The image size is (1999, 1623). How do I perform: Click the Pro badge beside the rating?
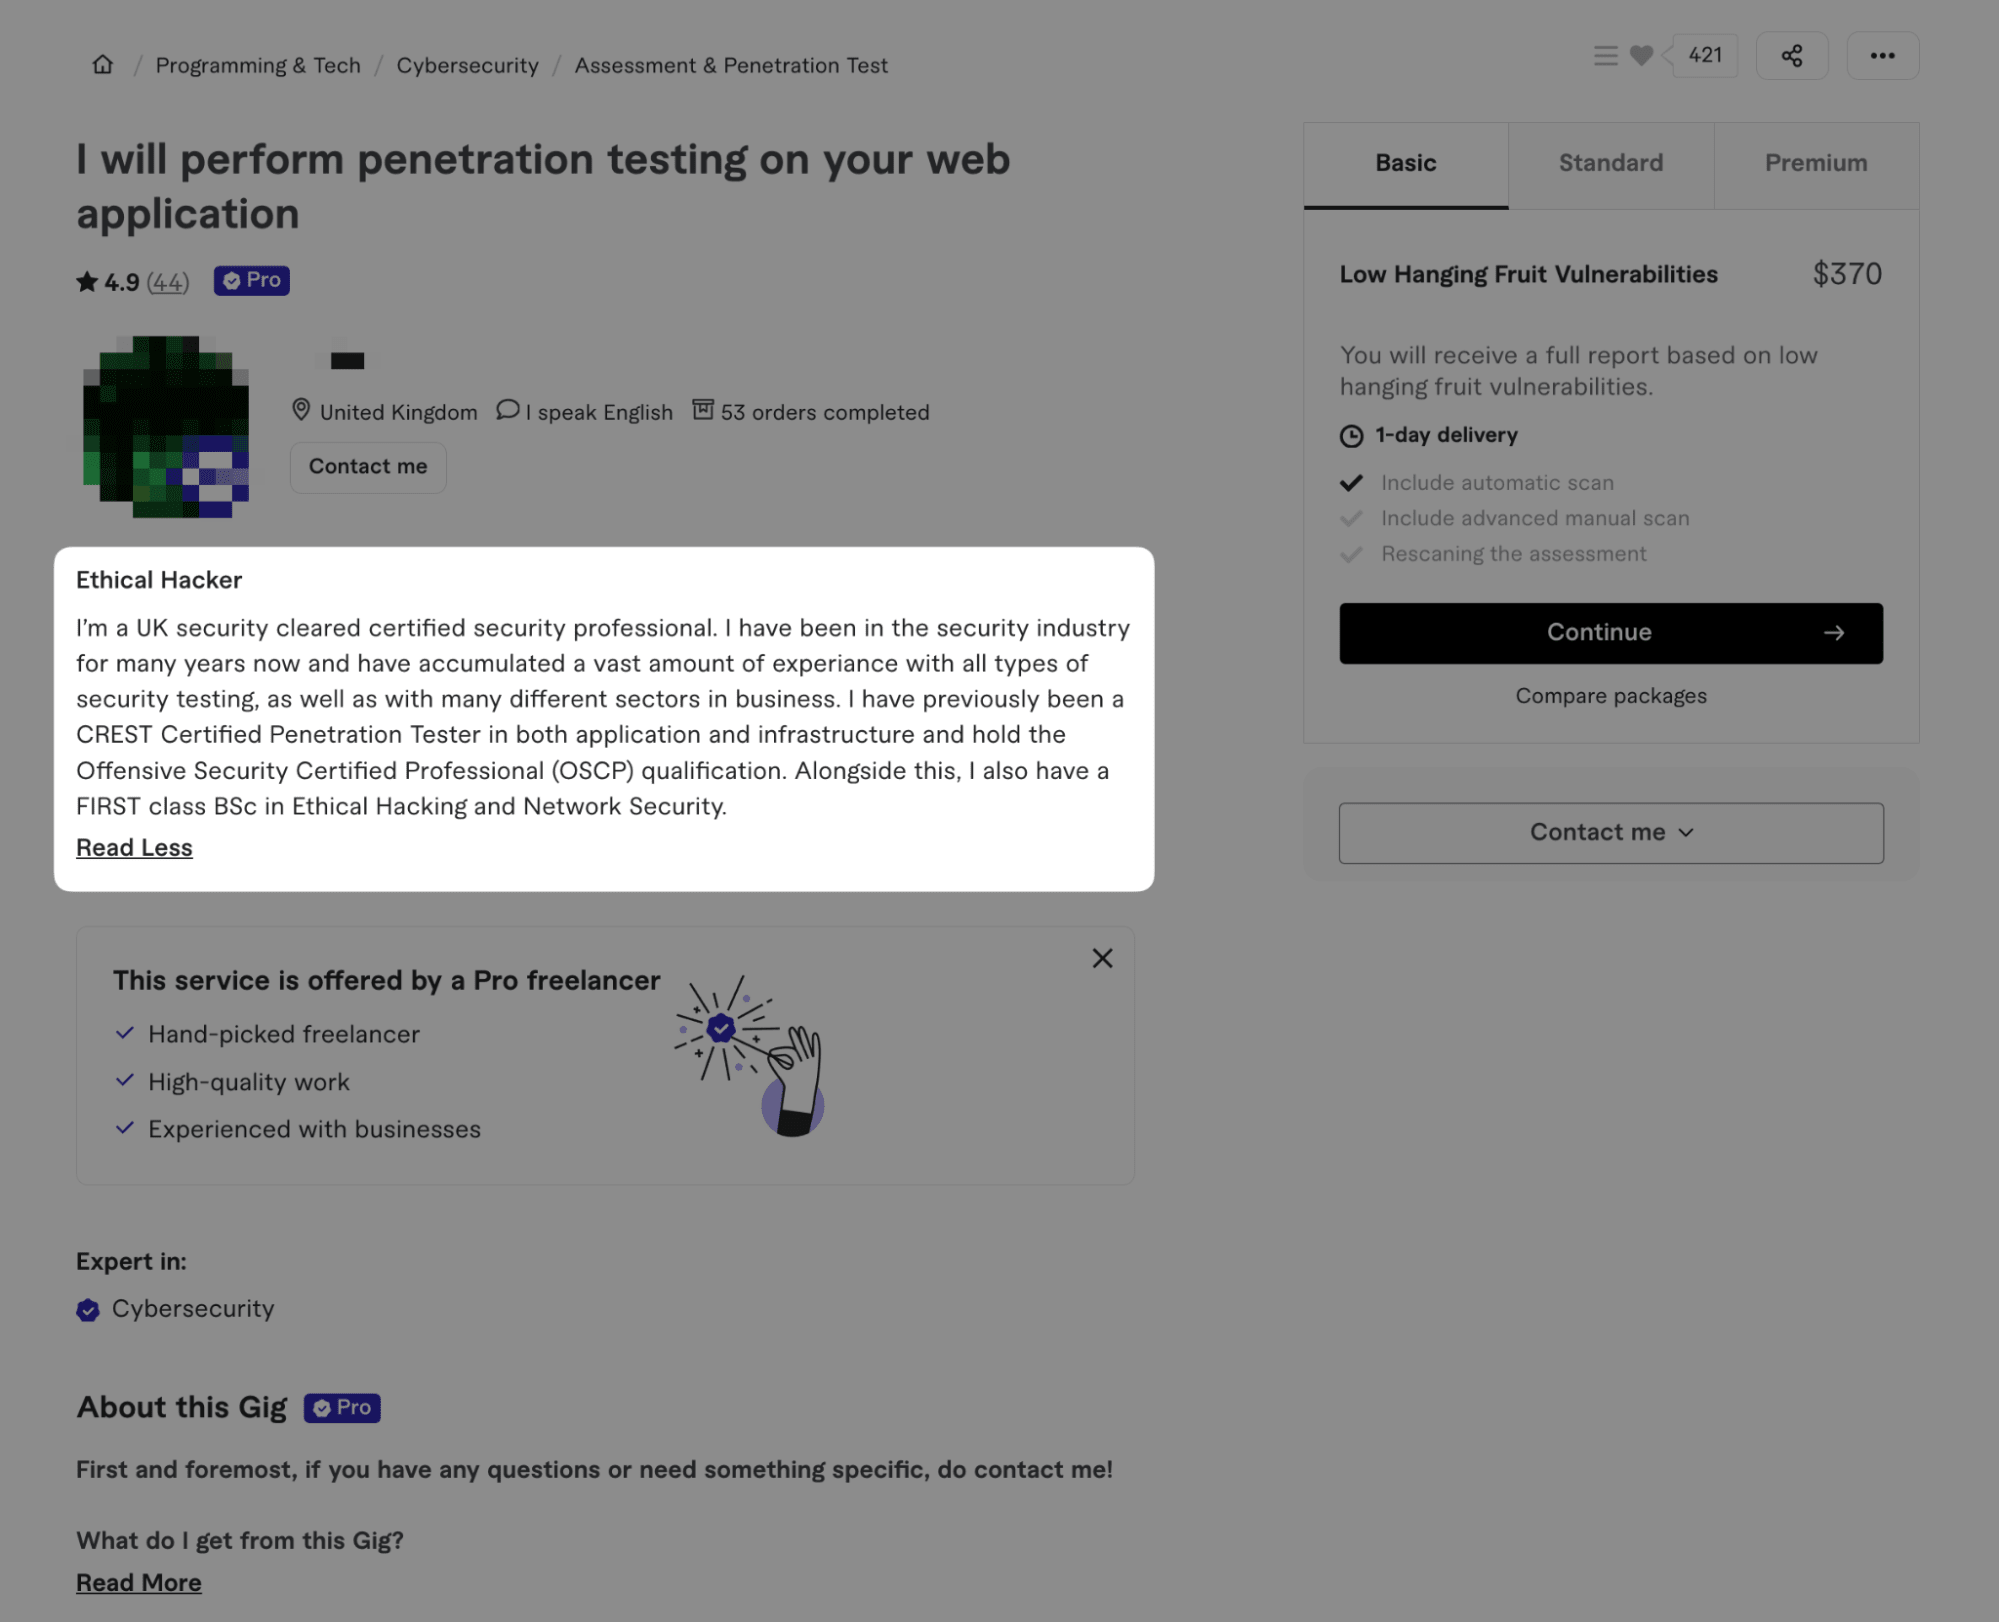[251, 281]
